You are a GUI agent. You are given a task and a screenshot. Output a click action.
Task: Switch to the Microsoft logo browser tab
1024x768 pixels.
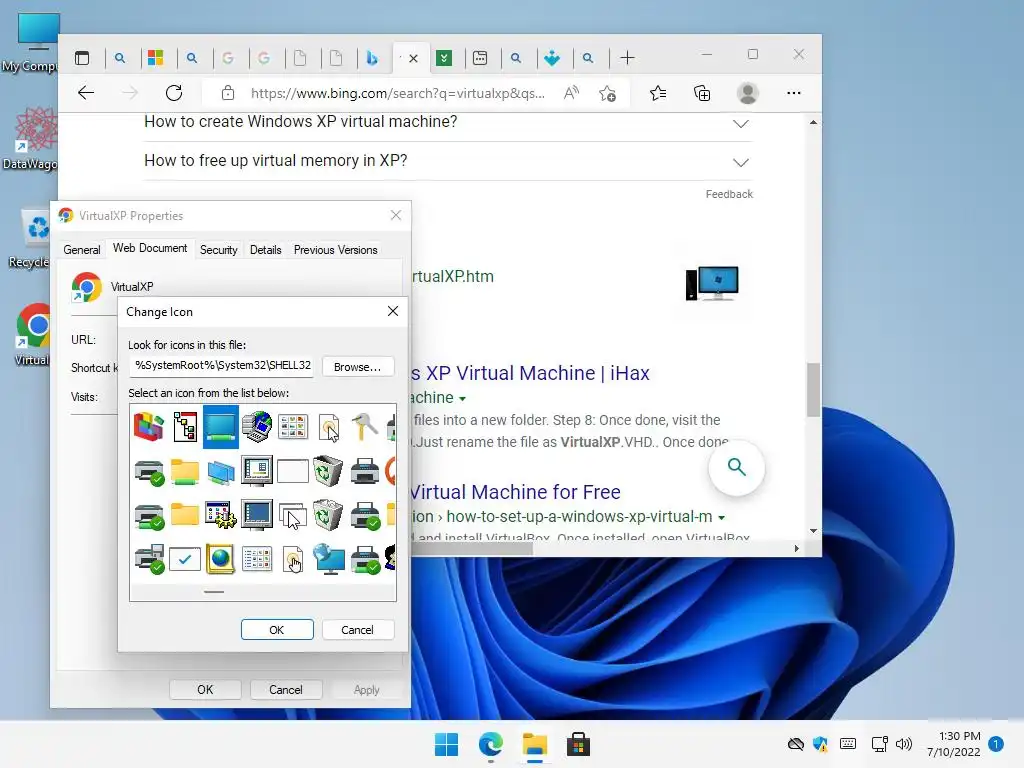155,58
